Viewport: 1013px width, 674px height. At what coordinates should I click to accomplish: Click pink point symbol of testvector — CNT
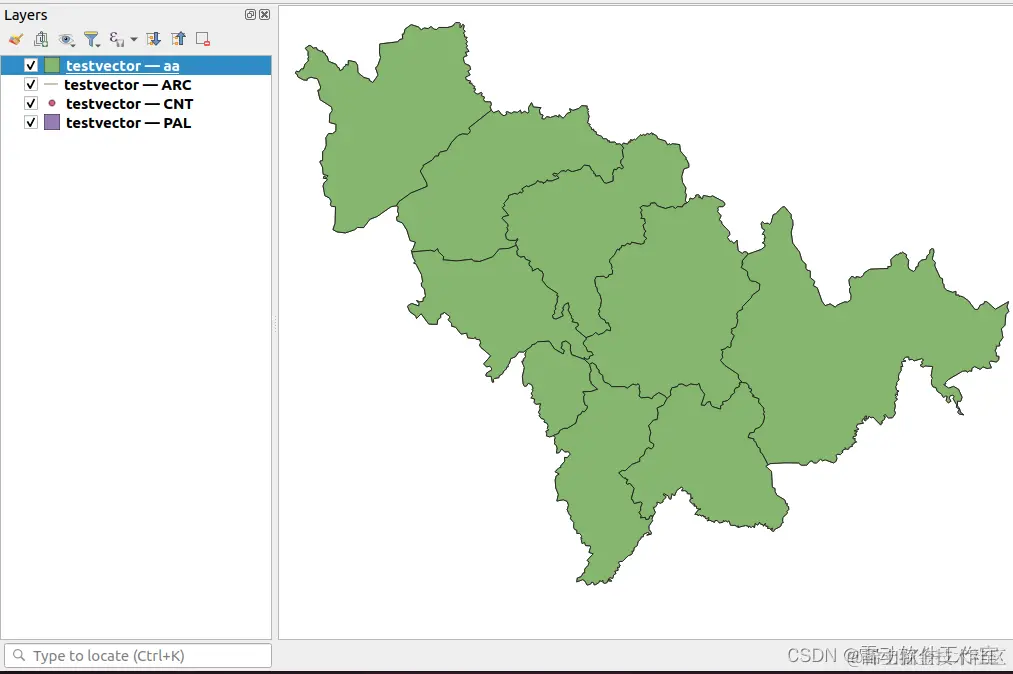click(52, 103)
